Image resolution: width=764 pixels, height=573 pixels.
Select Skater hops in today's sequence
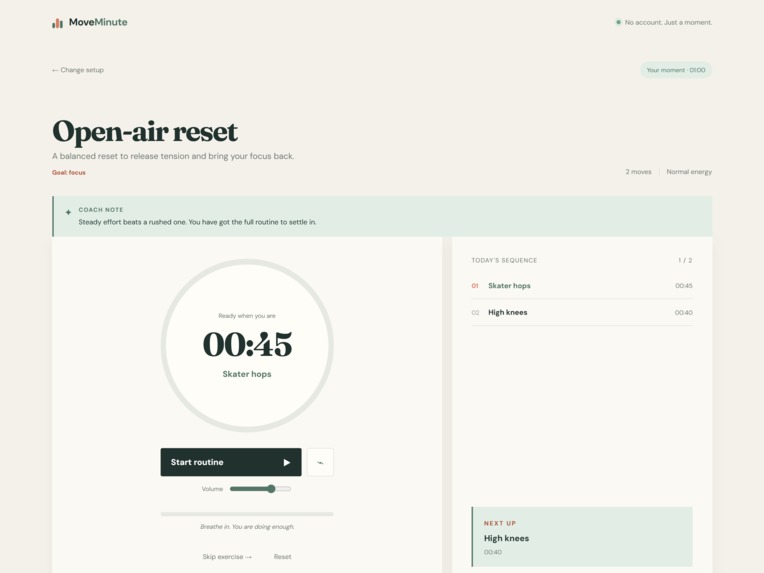coord(582,286)
